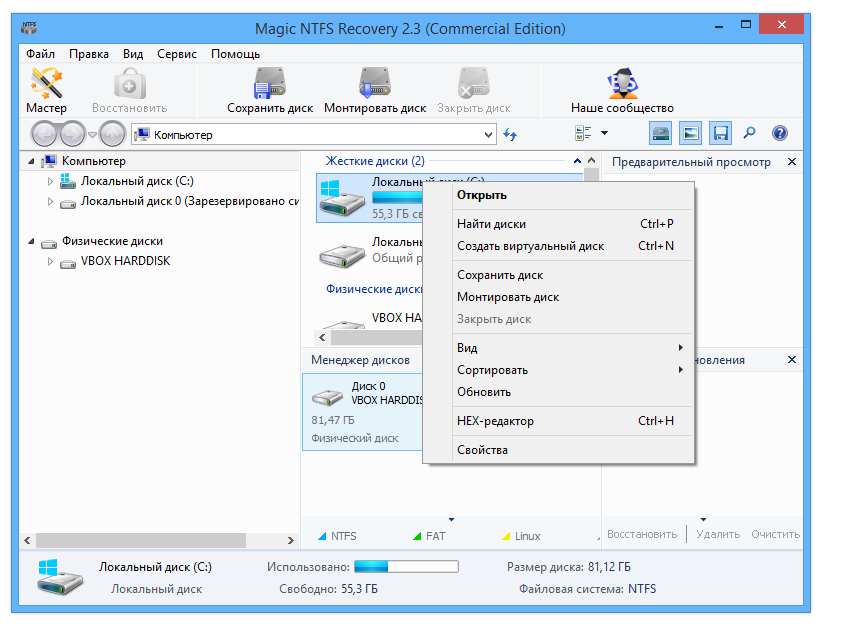Click the Физические диски tree icon
This screenshot has height=632, width=848.
point(49,243)
